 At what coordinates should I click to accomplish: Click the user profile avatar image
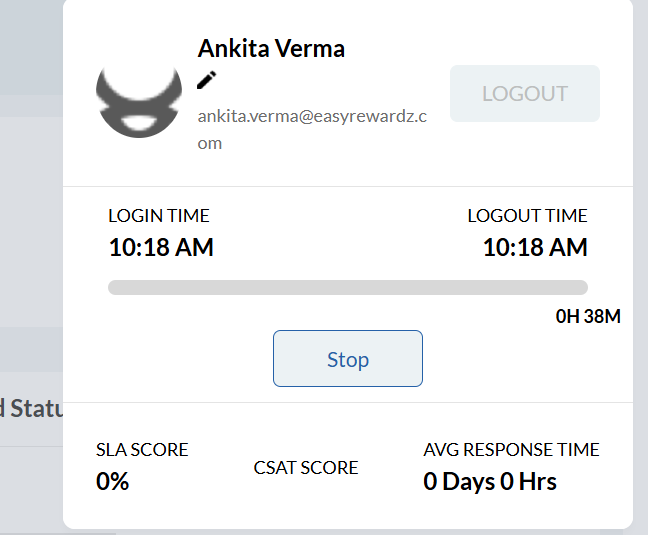point(138,101)
